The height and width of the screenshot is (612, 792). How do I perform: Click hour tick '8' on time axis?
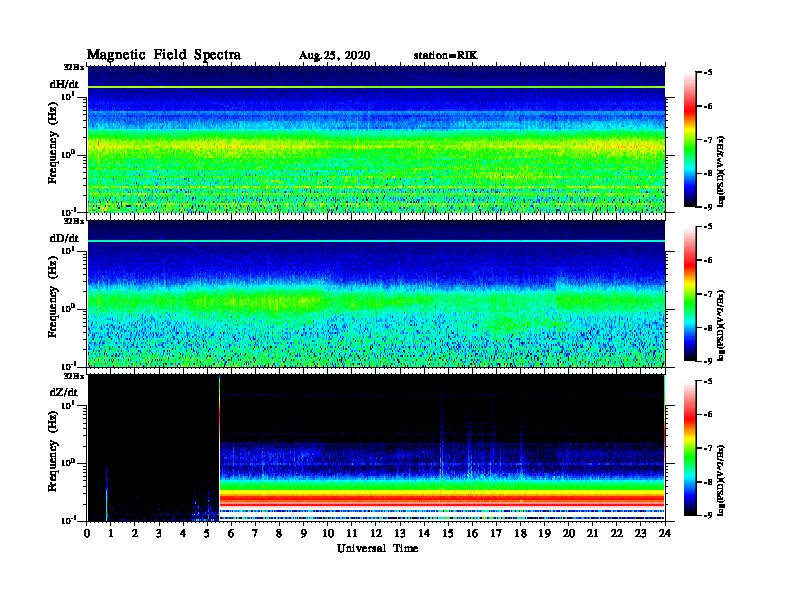[279, 533]
